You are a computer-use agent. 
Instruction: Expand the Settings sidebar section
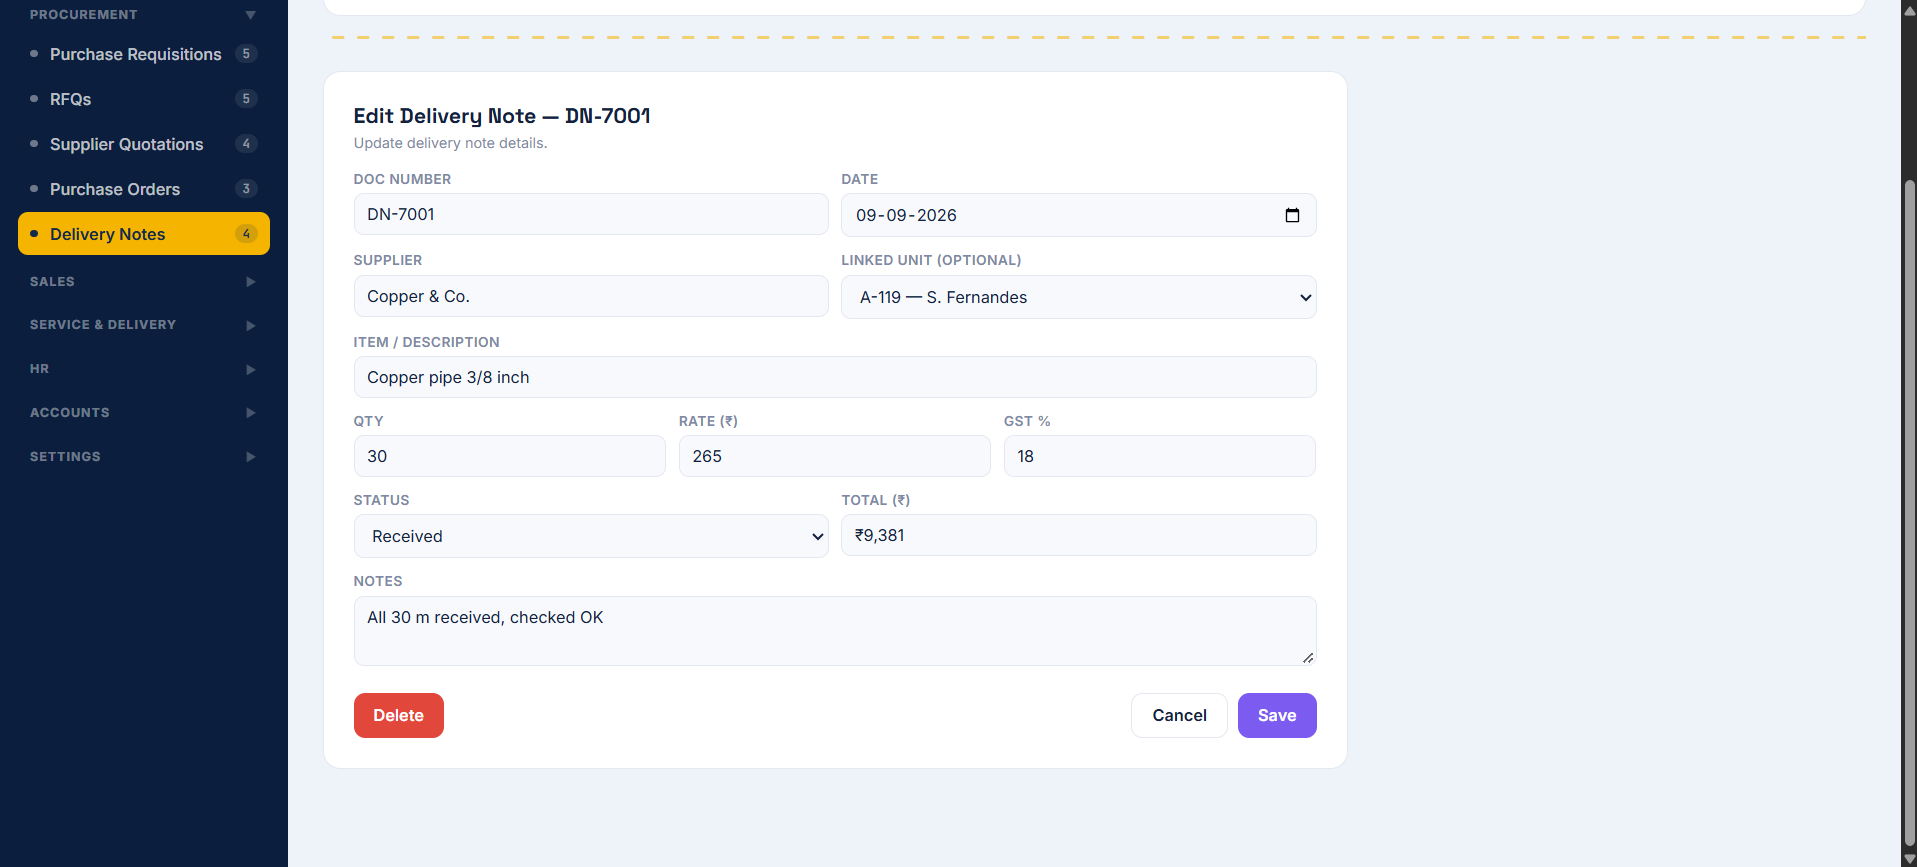tap(144, 457)
